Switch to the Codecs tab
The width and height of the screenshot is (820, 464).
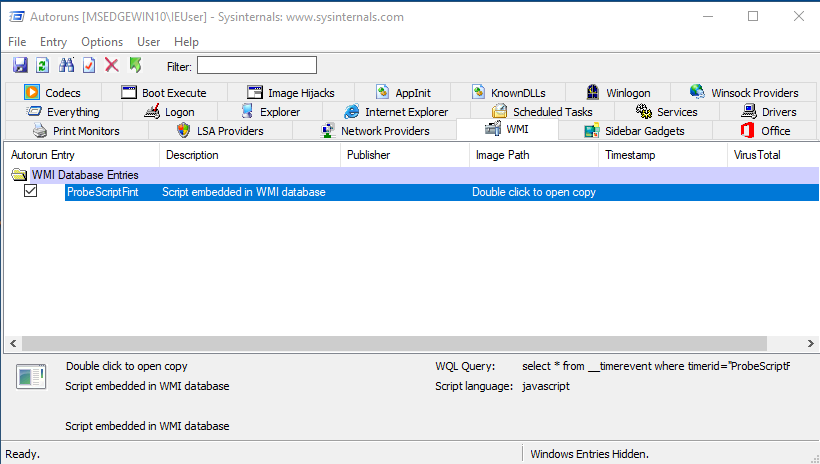pyautogui.click(x=53, y=93)
